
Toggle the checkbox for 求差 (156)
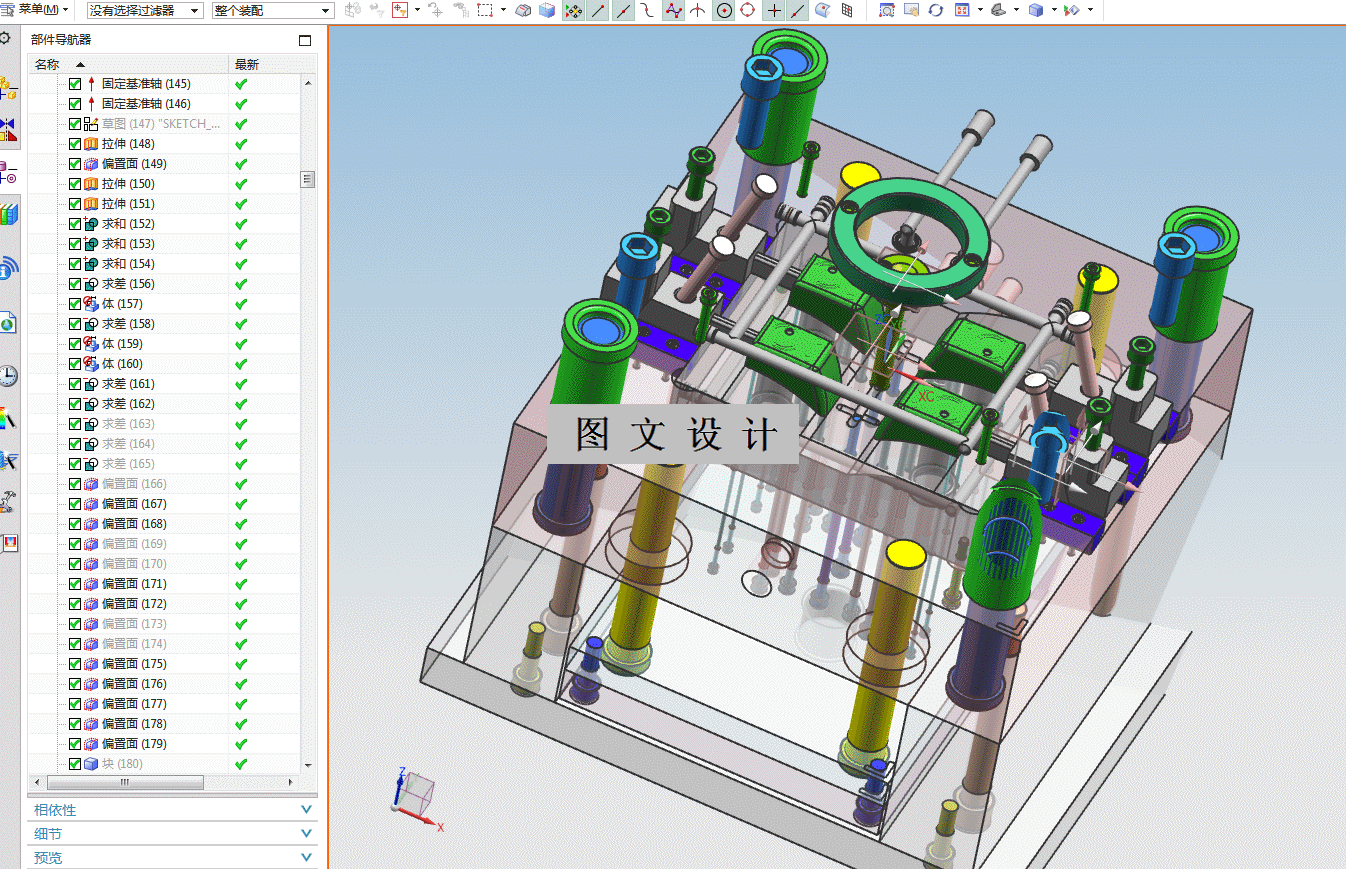(75, 284)
